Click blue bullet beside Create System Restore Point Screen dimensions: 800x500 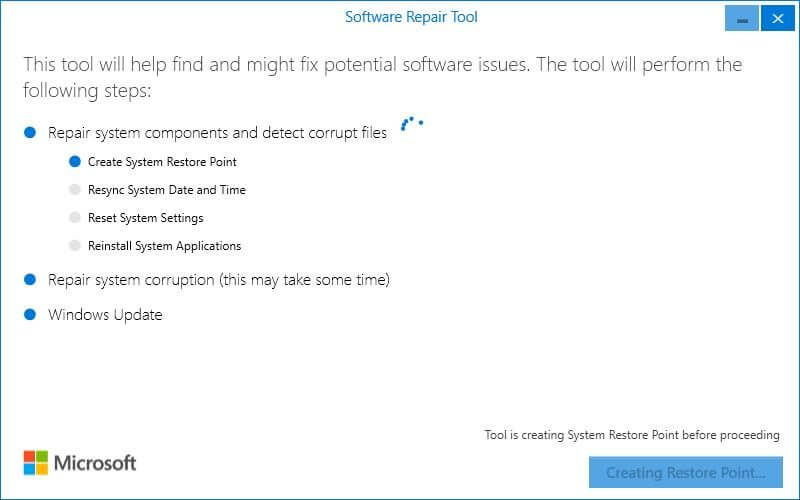(x=75, y=162)
